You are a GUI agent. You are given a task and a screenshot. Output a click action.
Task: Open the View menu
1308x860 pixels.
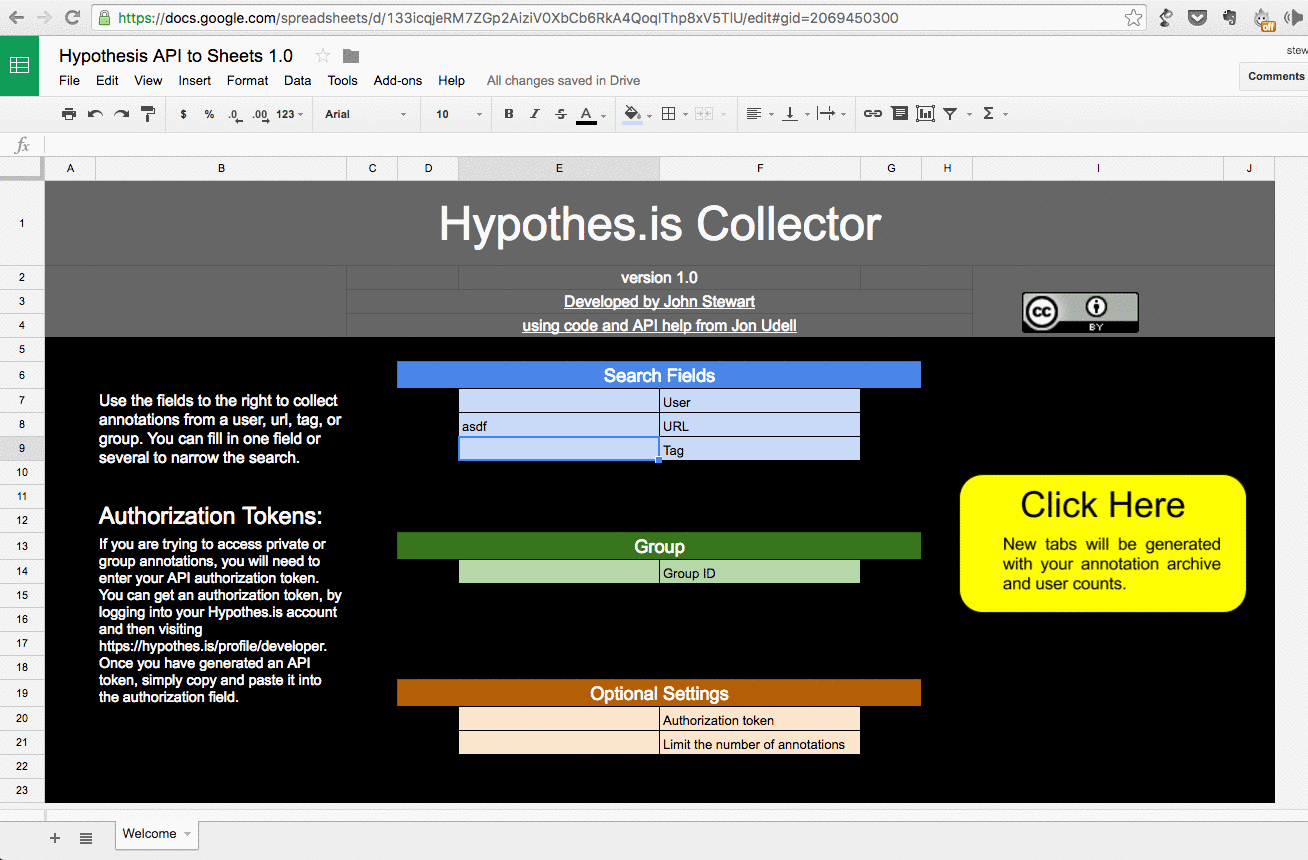148,80
